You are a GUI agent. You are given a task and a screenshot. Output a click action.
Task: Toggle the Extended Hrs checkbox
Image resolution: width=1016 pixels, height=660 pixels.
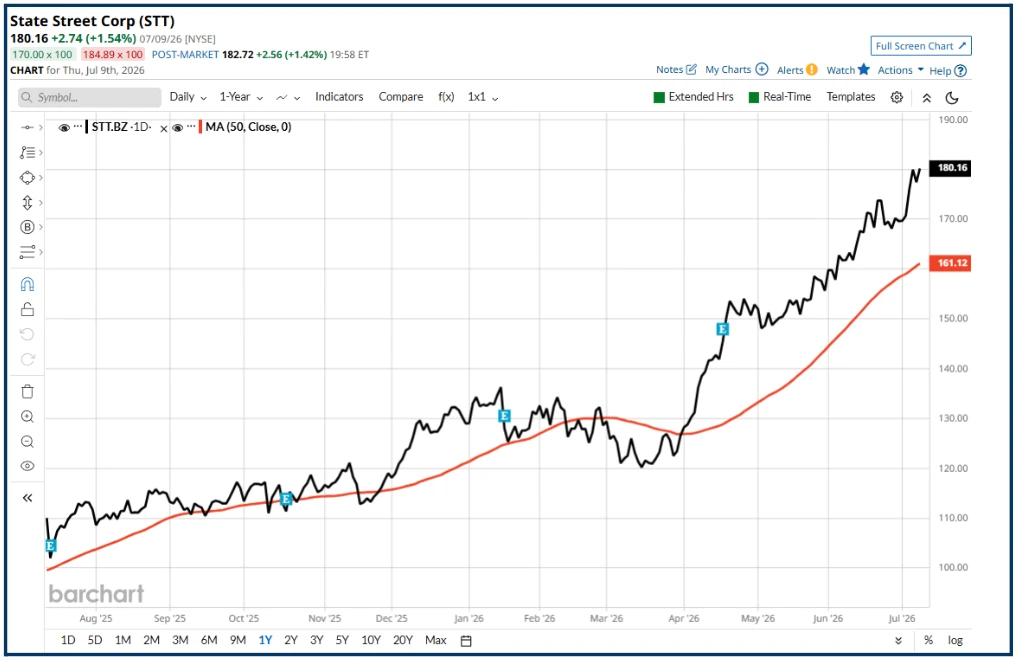pos(660,98)
